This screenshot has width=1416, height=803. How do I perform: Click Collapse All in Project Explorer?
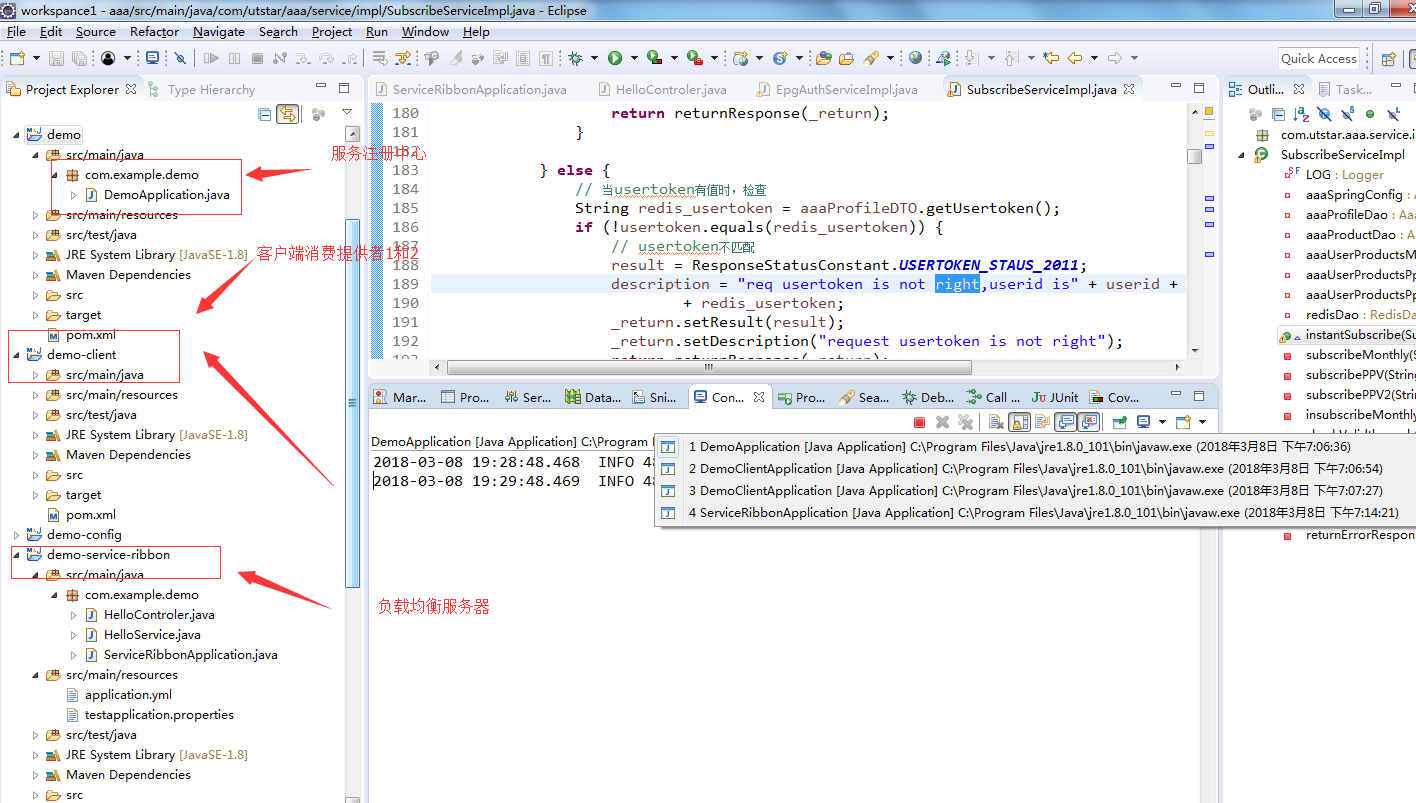265,114
